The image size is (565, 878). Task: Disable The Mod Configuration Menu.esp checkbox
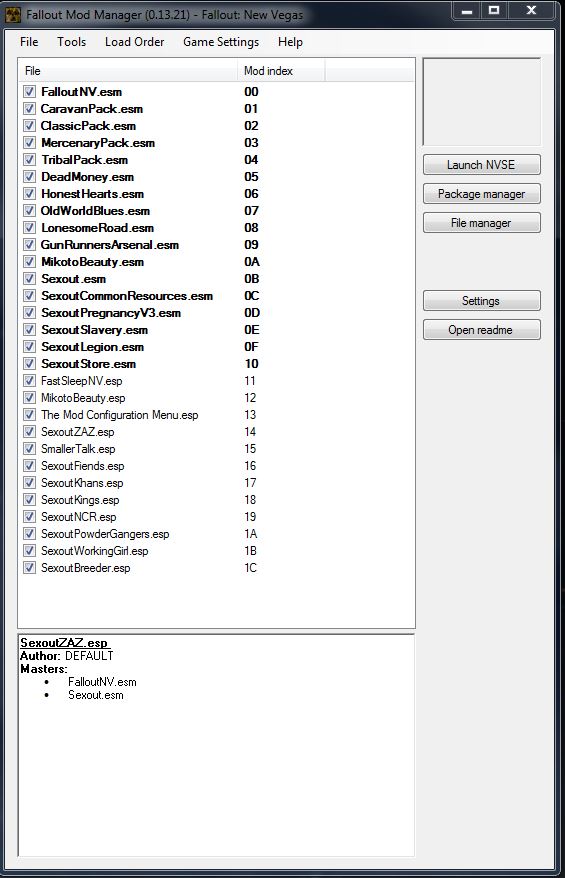point(30,415)
